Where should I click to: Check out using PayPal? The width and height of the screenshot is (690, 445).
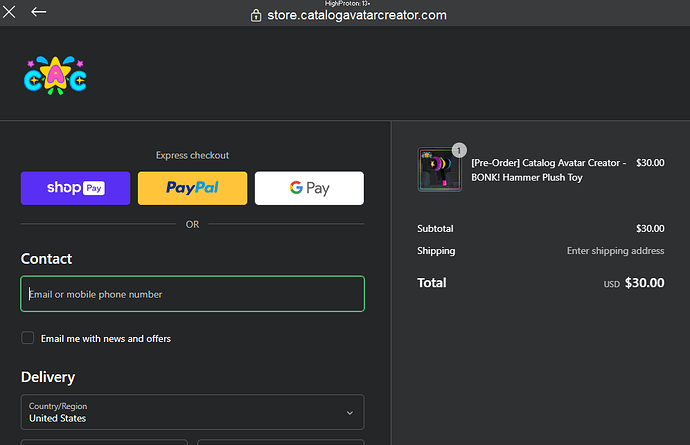[x=192, y=188]
